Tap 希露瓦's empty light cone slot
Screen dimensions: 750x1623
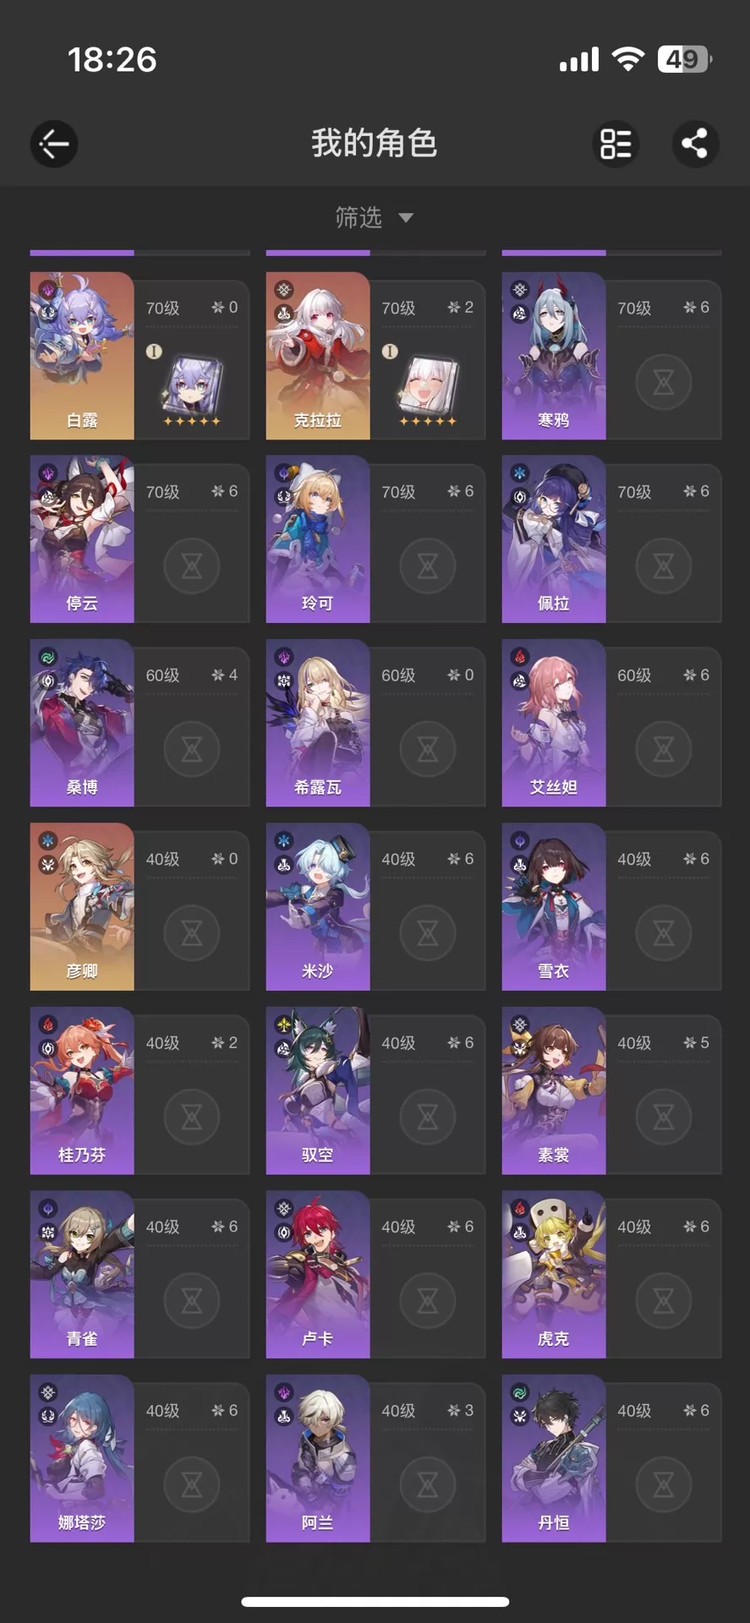click(428, 749)
